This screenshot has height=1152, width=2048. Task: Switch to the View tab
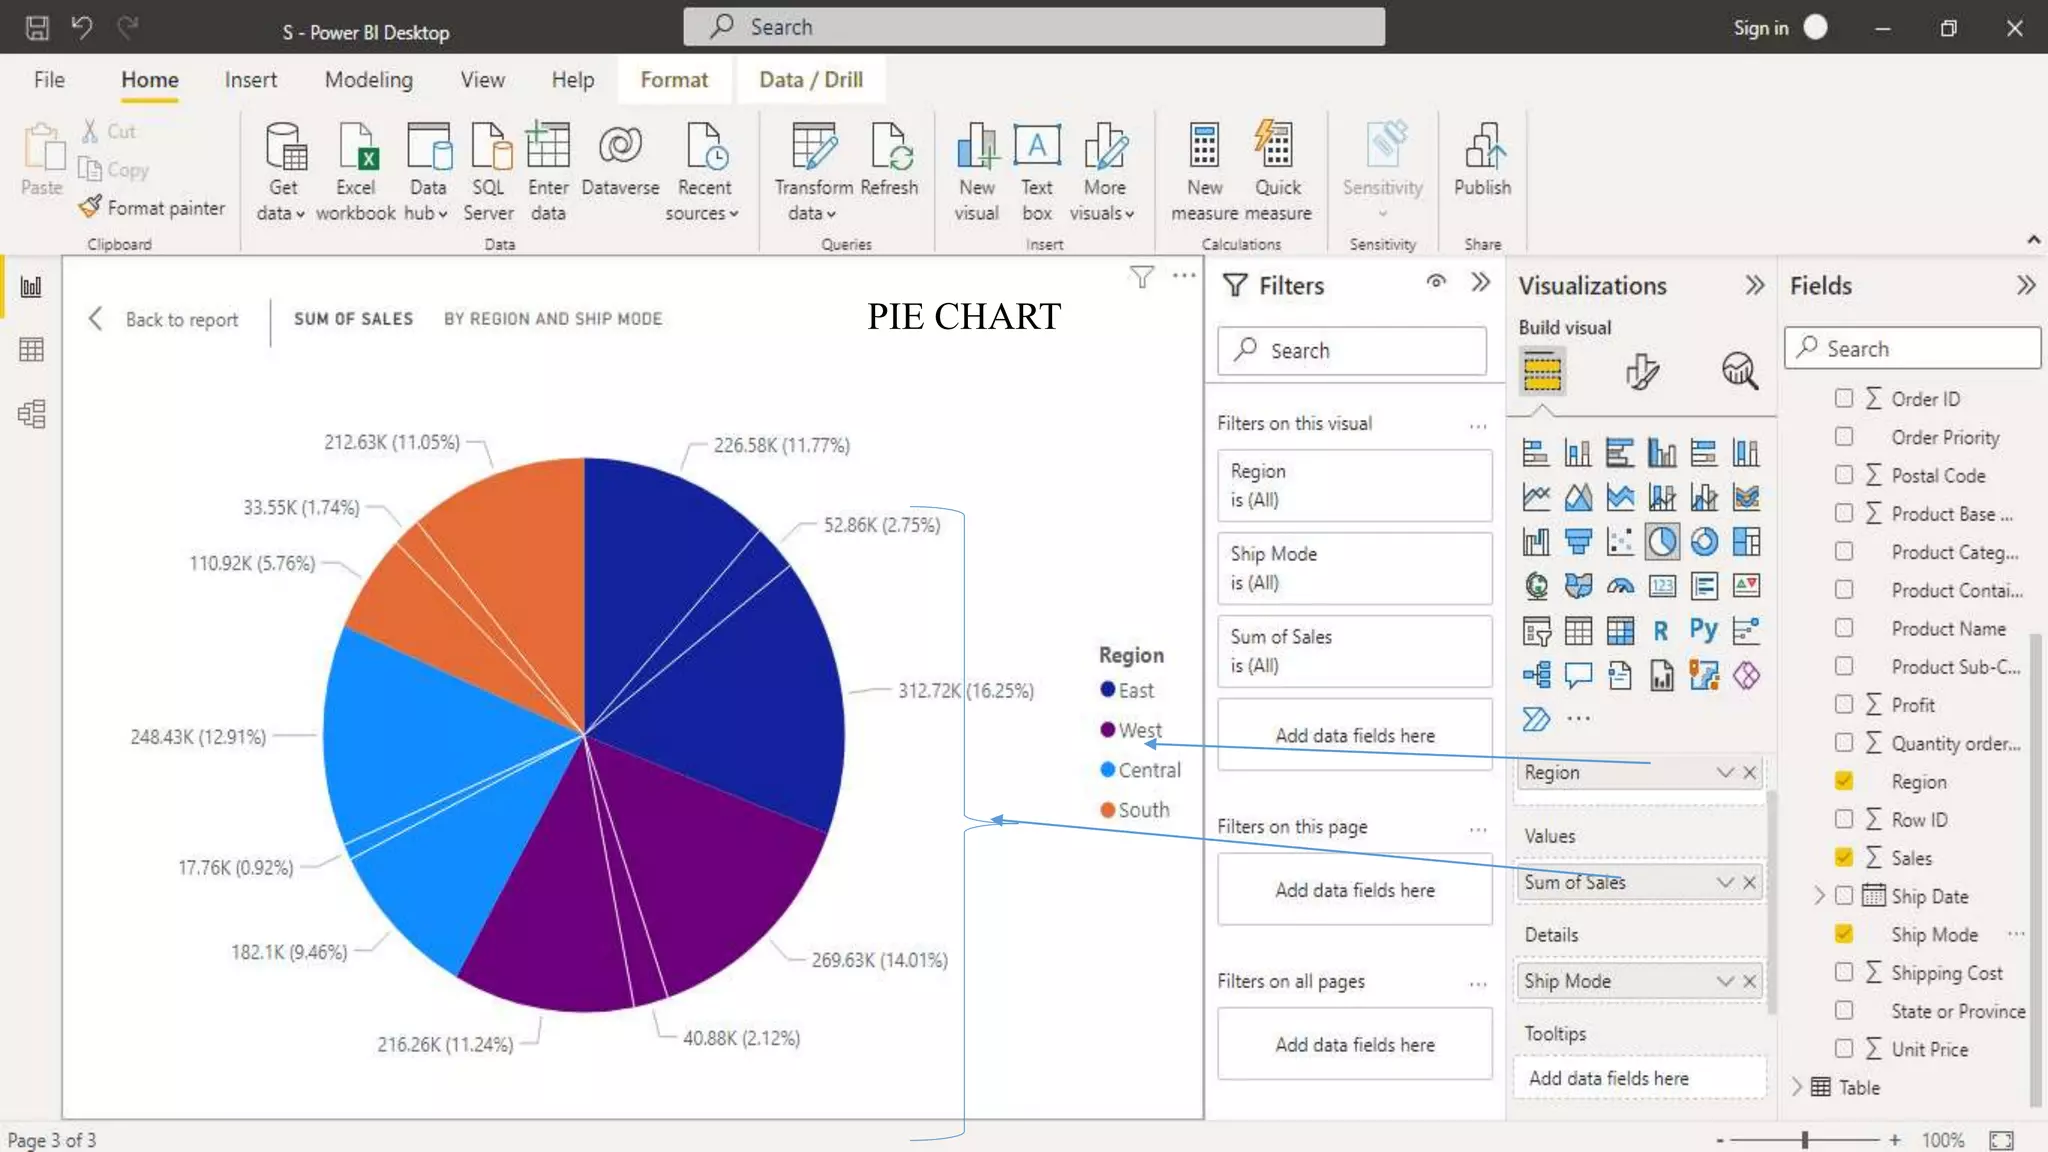click(x=482, y=79)
